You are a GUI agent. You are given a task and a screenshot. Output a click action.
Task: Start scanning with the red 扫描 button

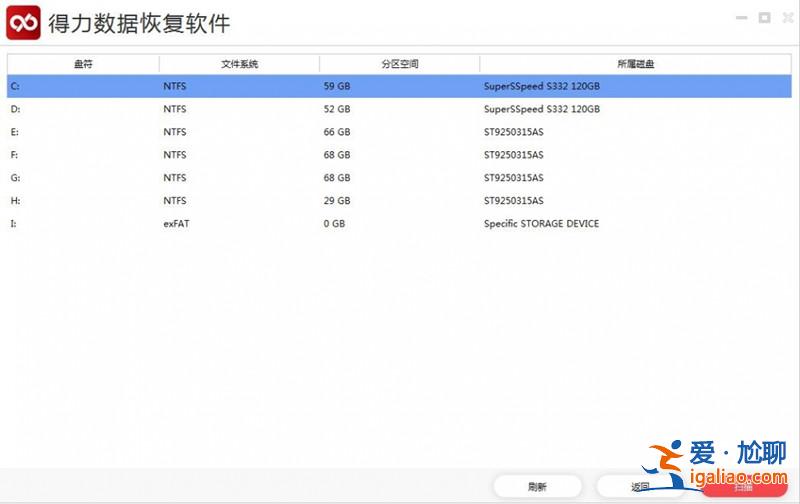tap(743, 487)
